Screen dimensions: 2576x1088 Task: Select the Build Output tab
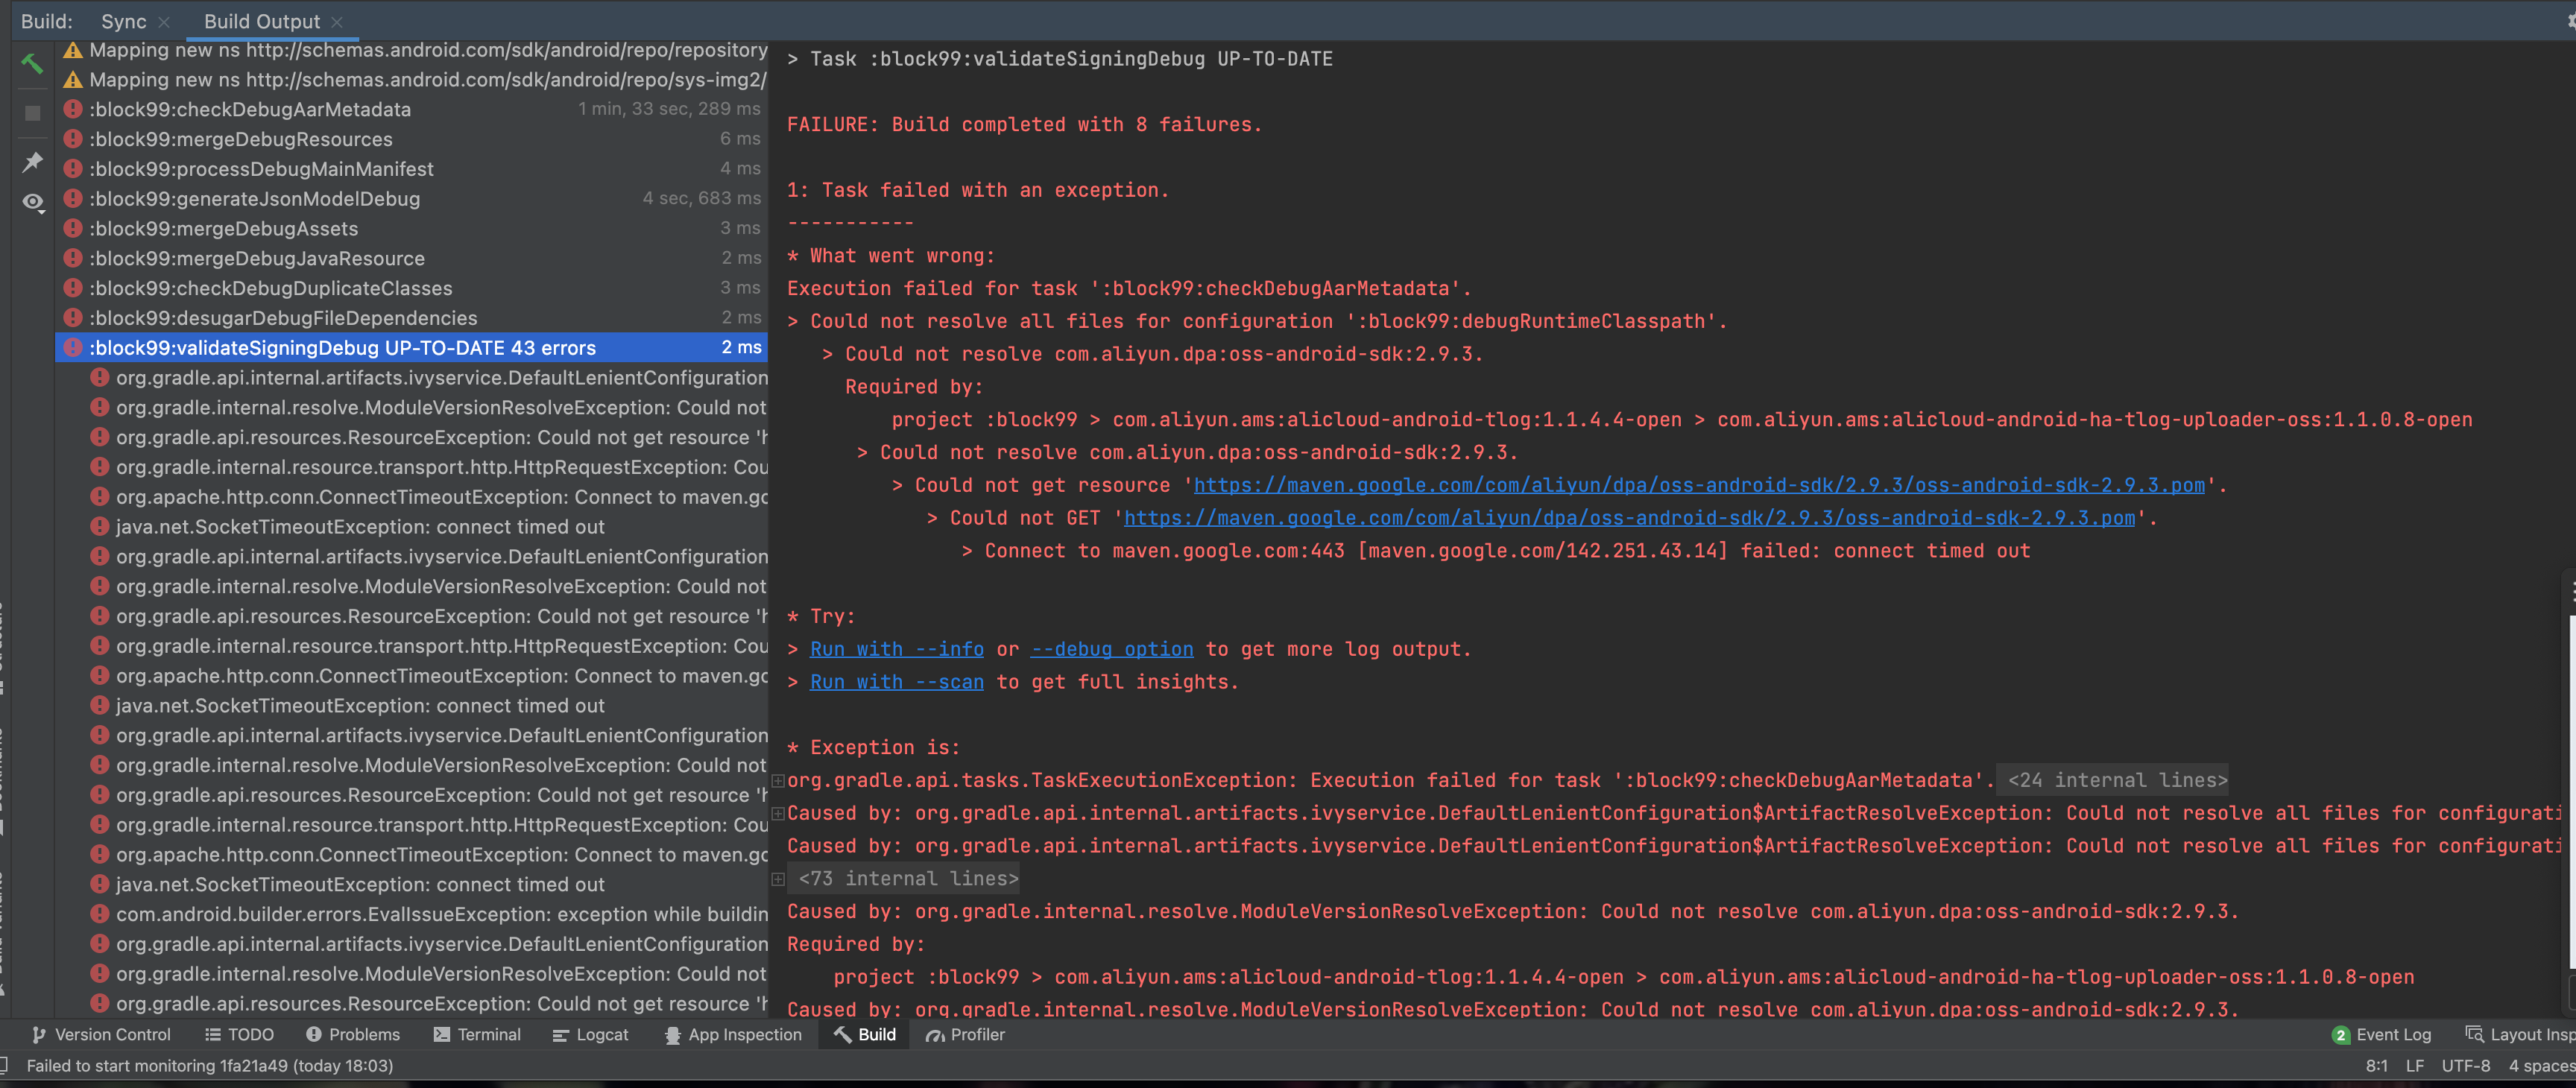[x=261, y=22]
